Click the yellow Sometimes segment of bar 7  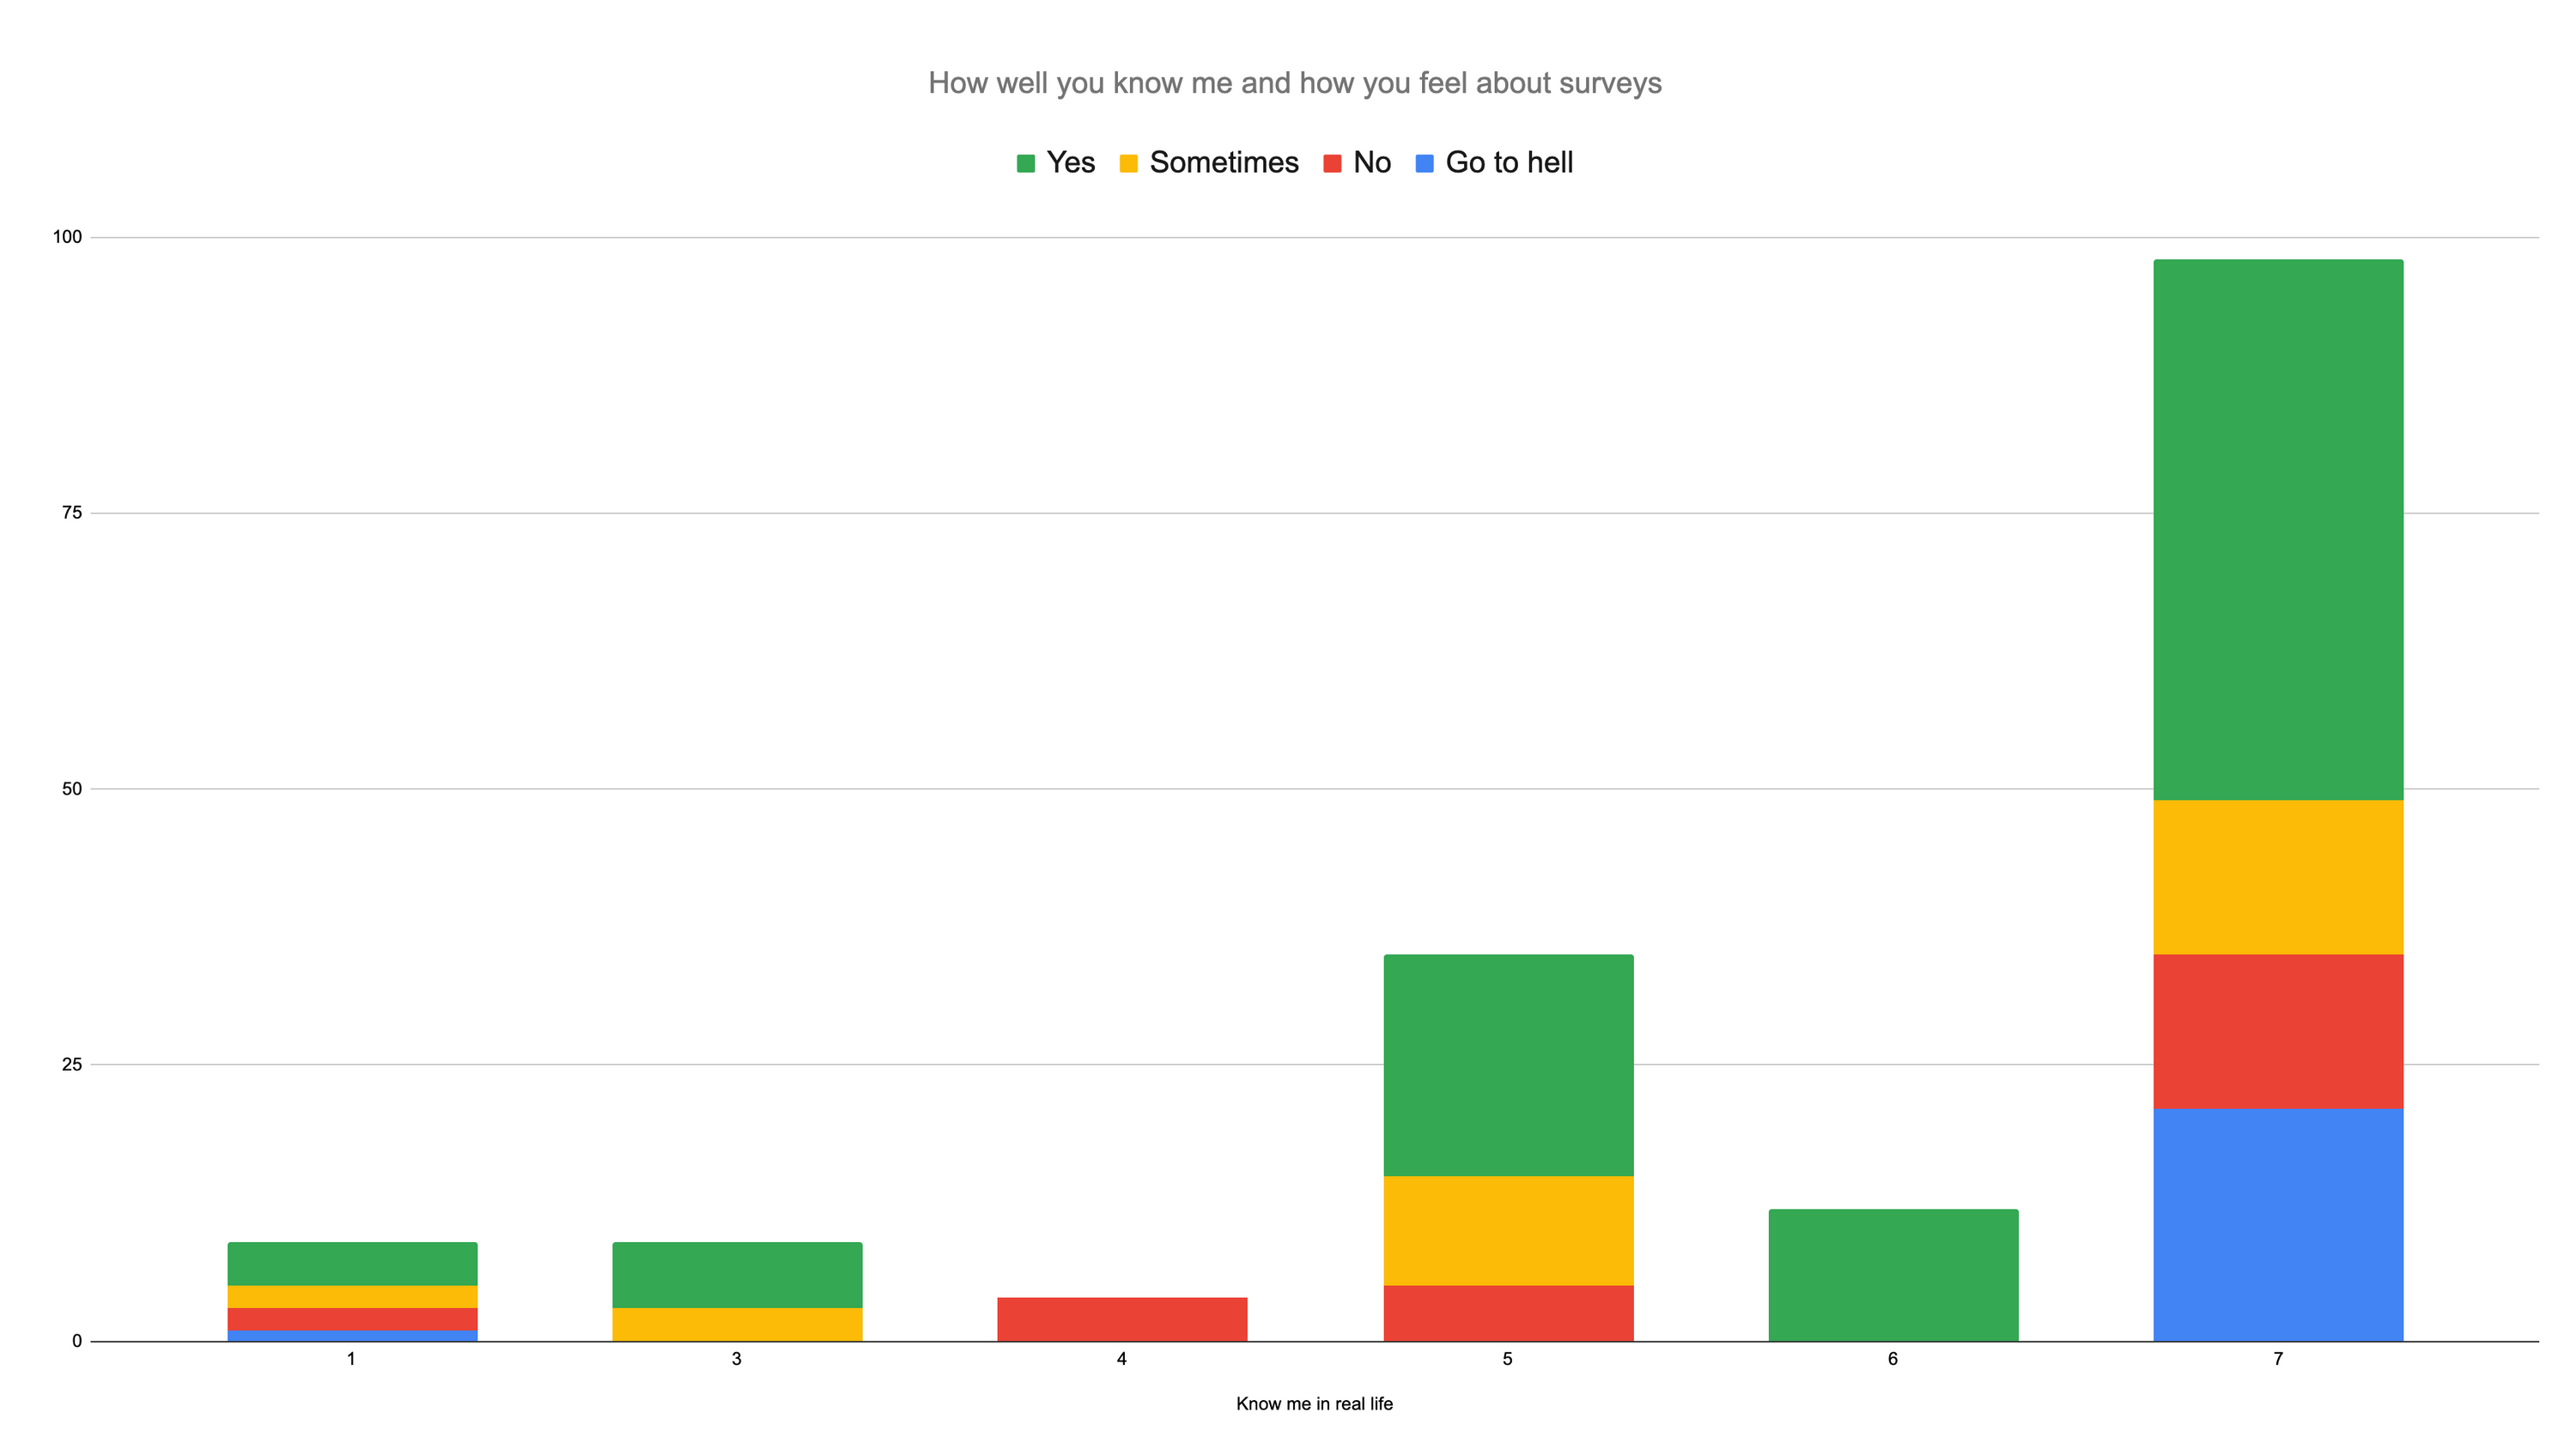point(2278,877)
